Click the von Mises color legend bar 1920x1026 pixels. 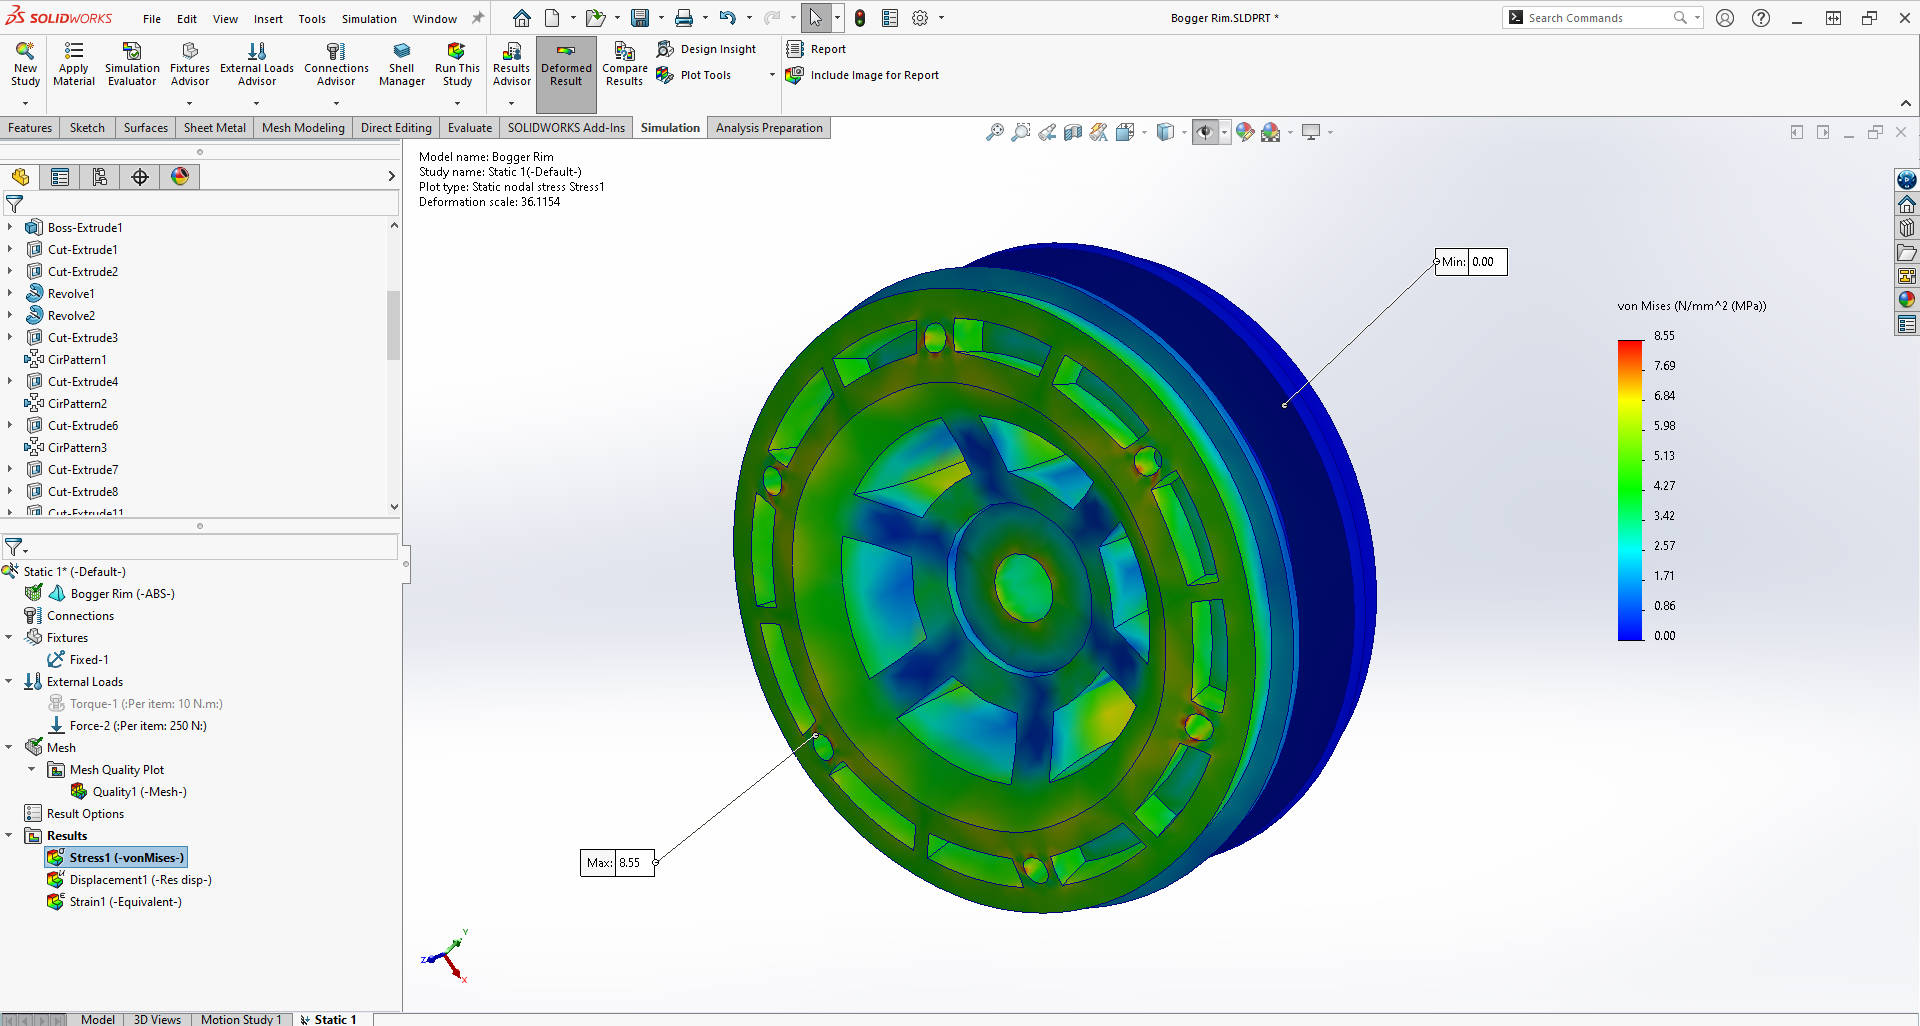(1630, 489)
